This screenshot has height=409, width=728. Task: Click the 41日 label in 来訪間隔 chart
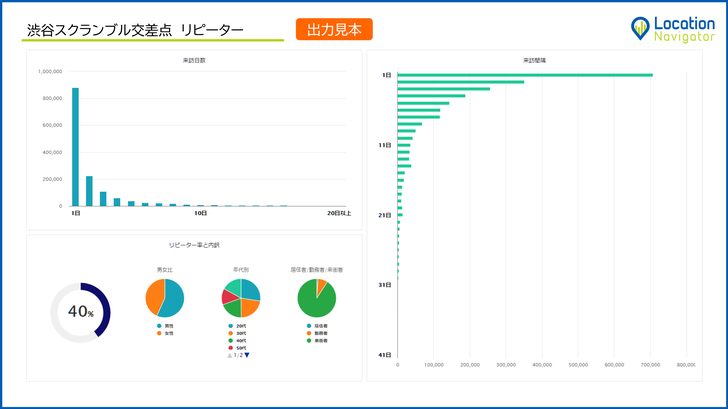385,355
